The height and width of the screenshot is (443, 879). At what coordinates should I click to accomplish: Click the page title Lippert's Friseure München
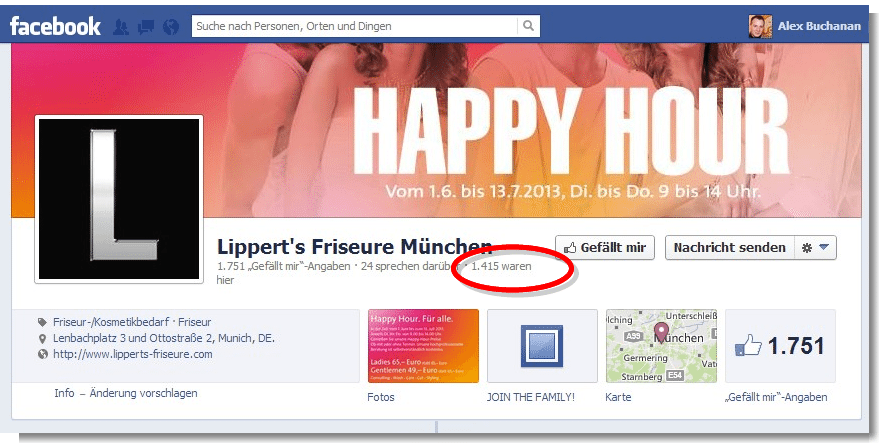pyautogui.click(x=354, y=246)
